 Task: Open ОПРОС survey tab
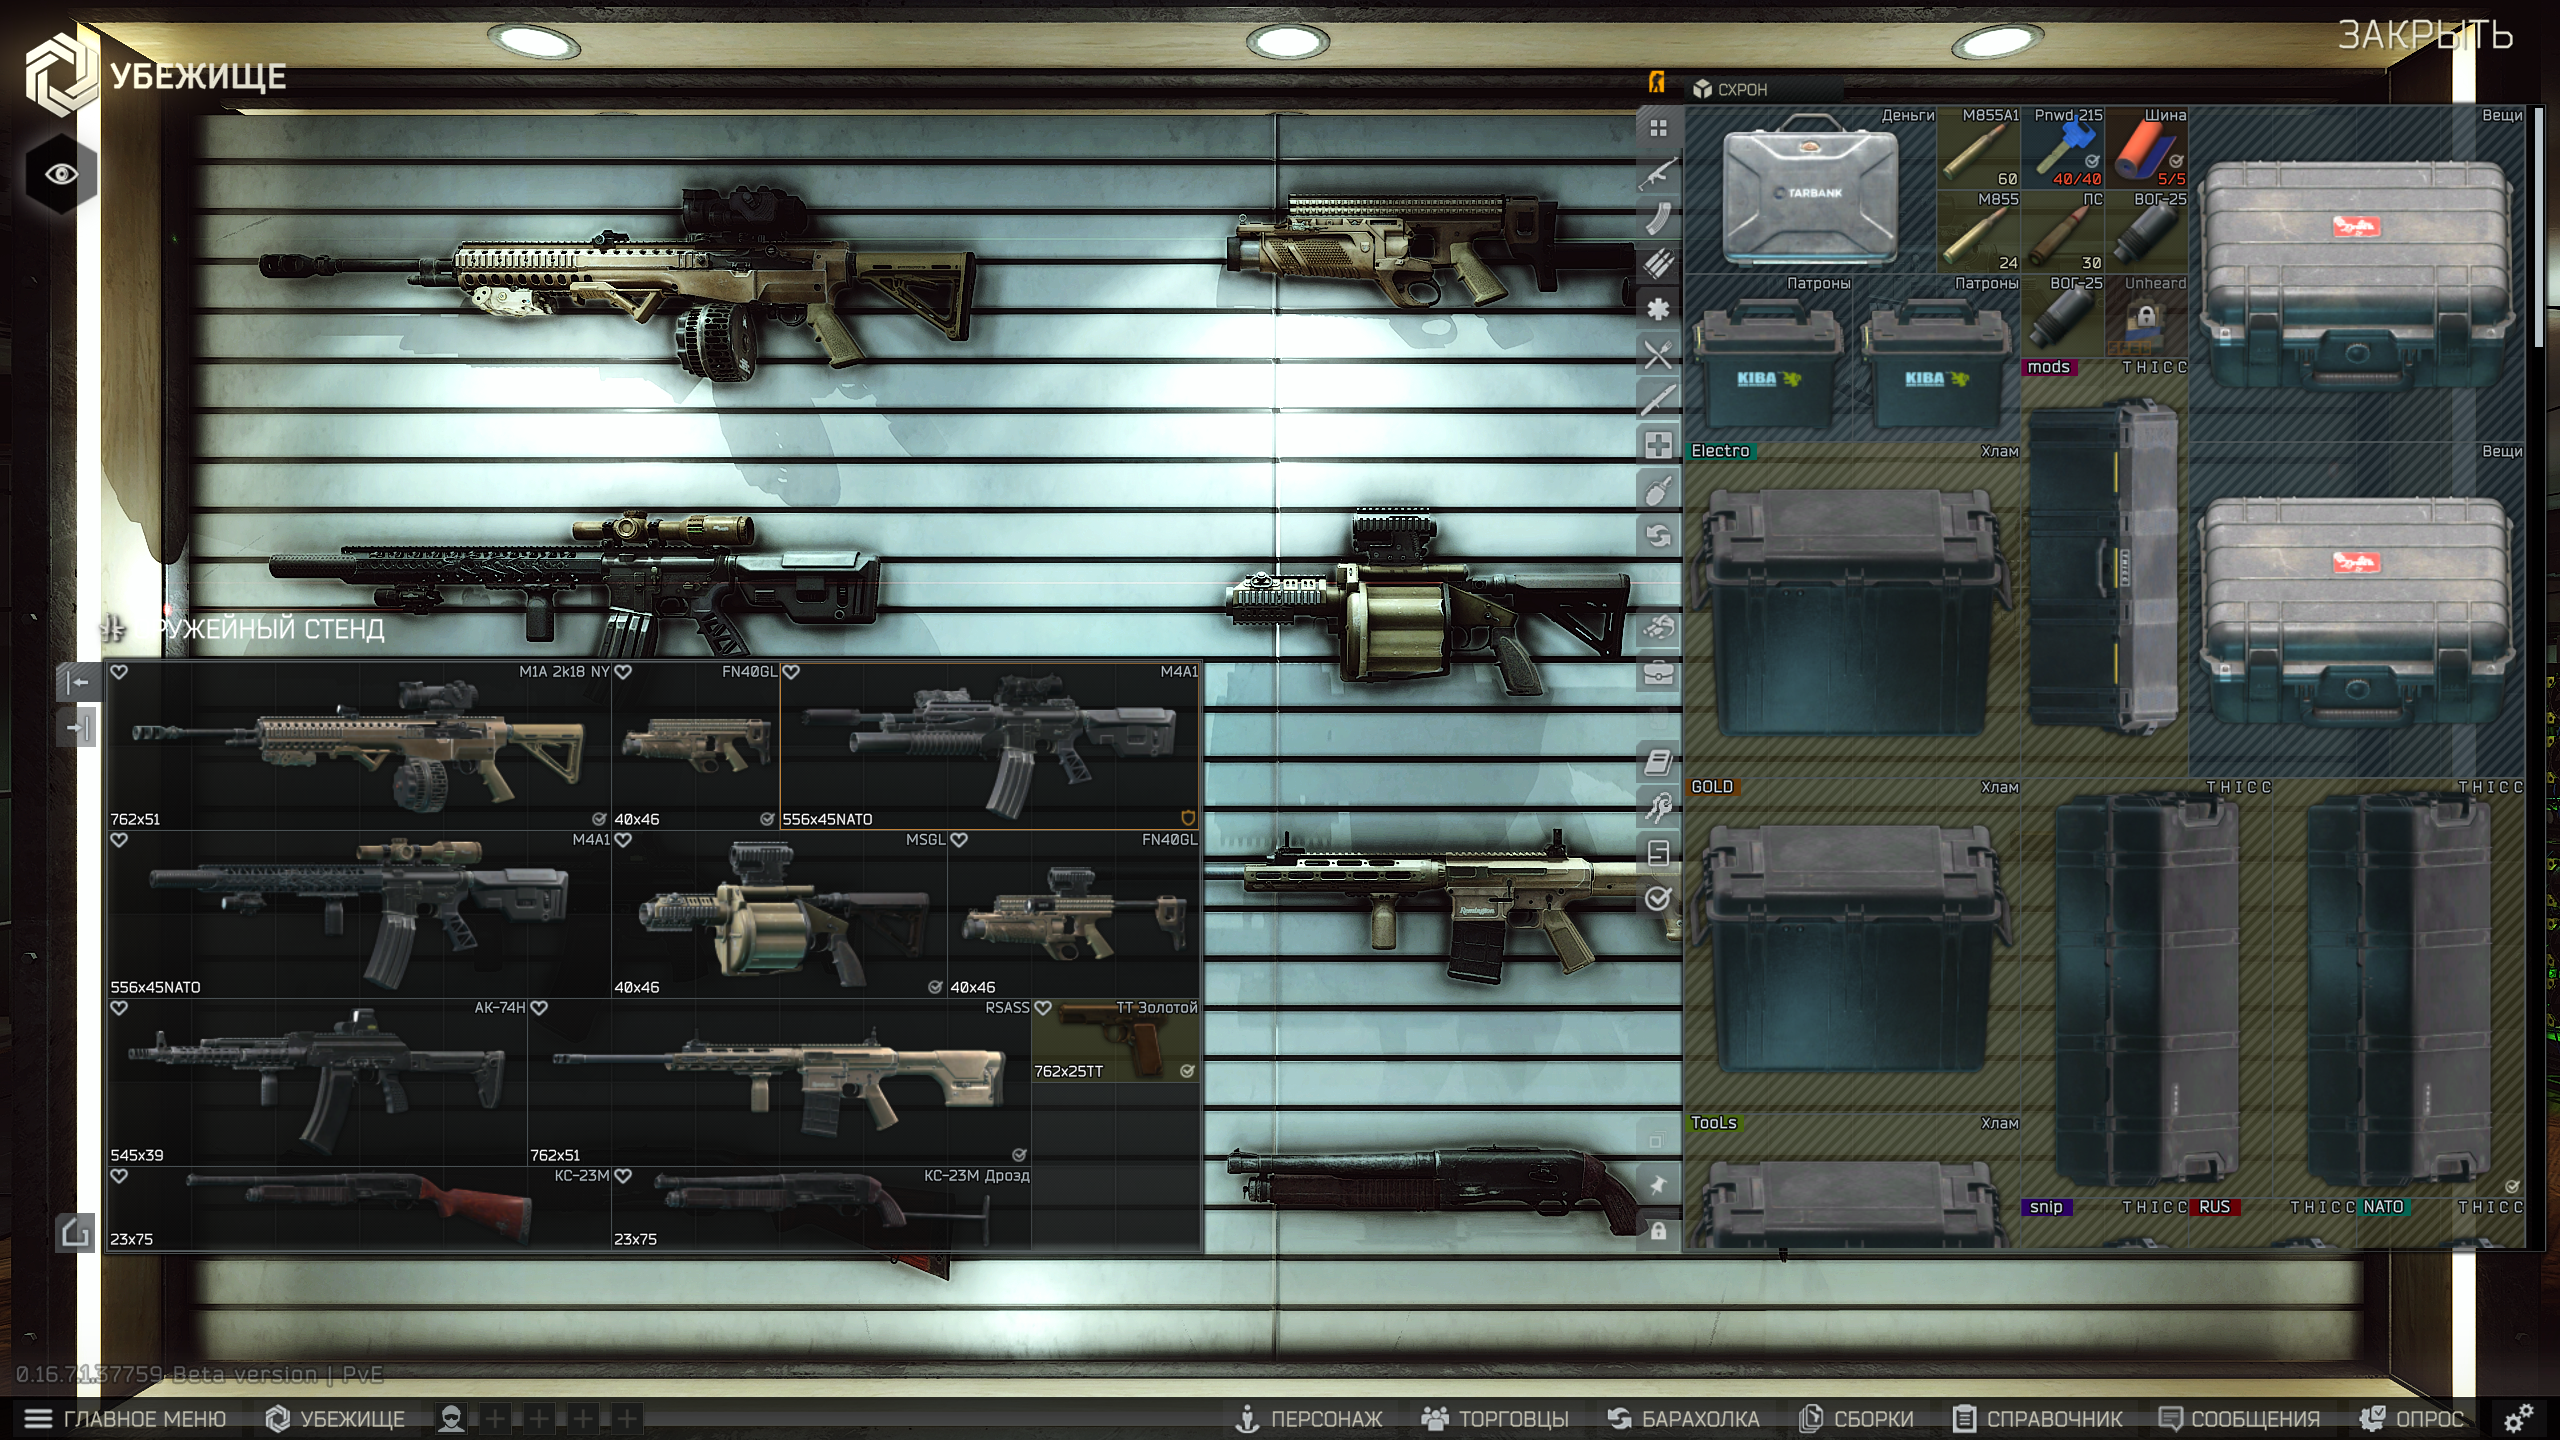tap(2411, 1418)
